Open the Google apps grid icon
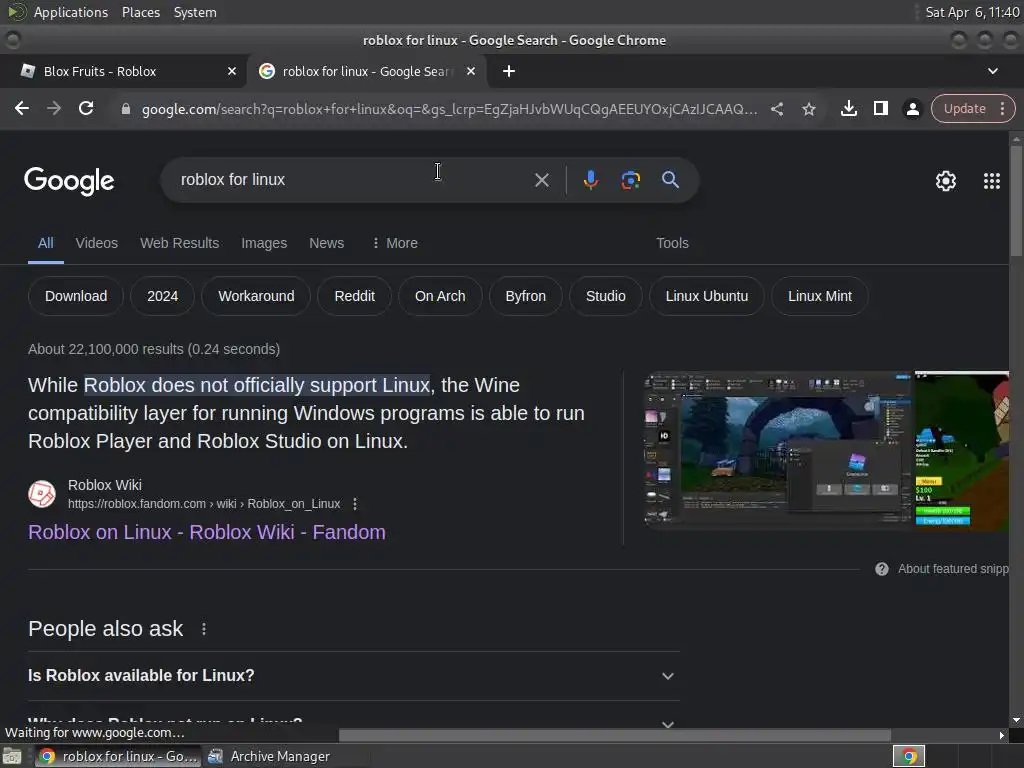1024x768 pixels. pos(991,181)
